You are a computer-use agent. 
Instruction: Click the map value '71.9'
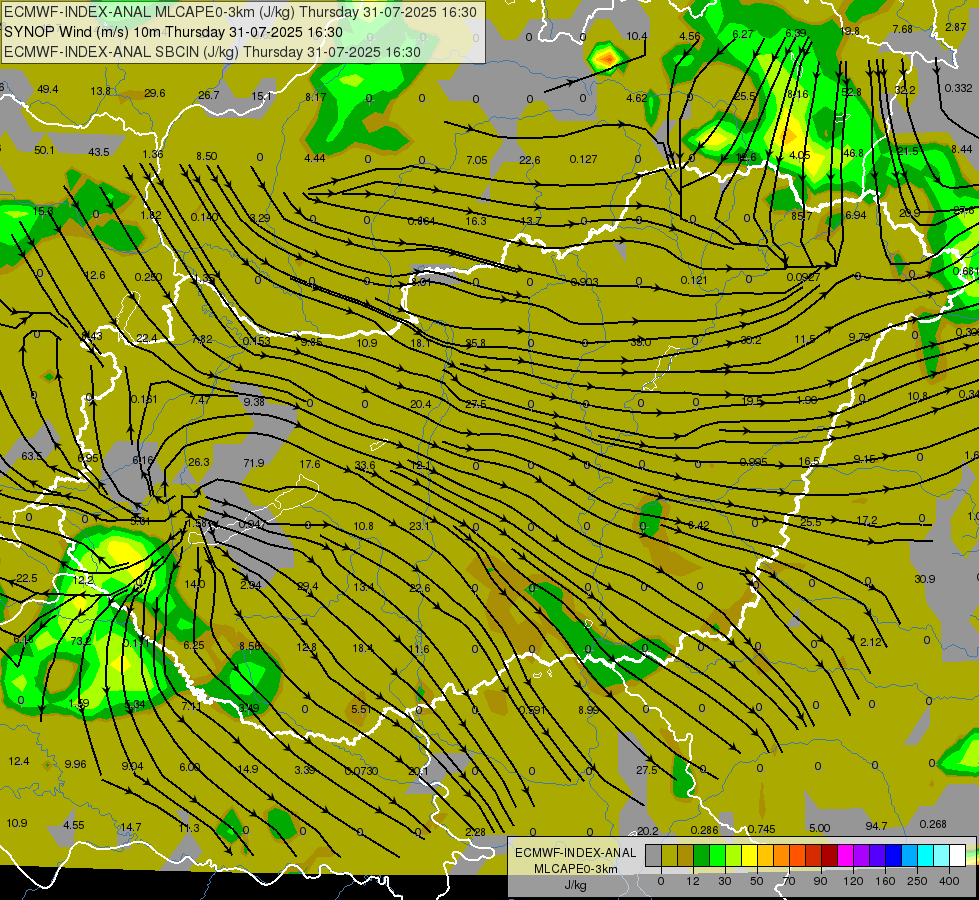point(253,463)
